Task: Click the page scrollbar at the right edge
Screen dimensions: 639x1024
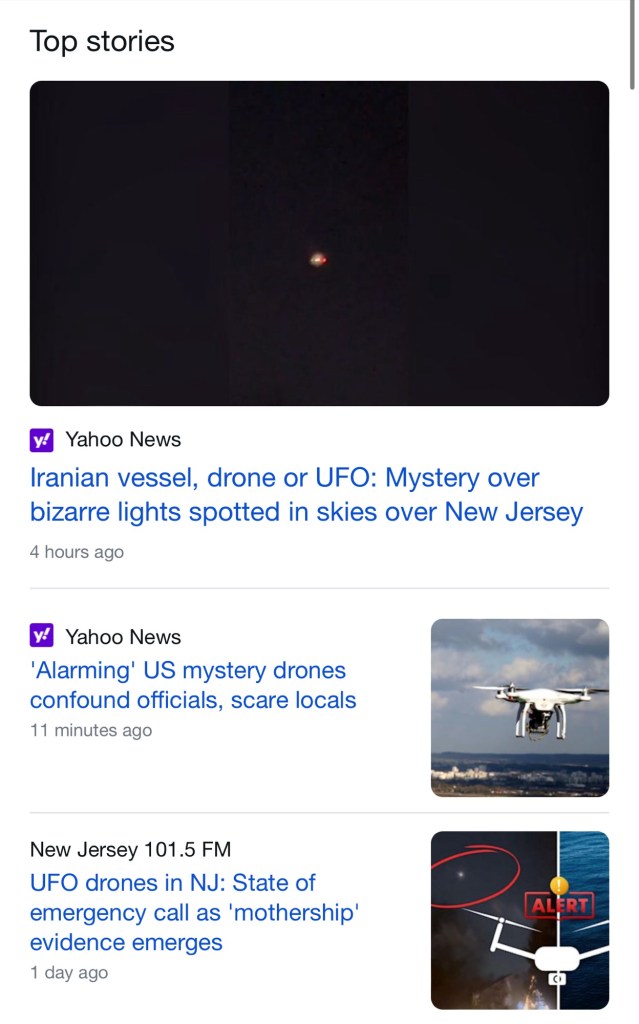Action: pos(632,45)
